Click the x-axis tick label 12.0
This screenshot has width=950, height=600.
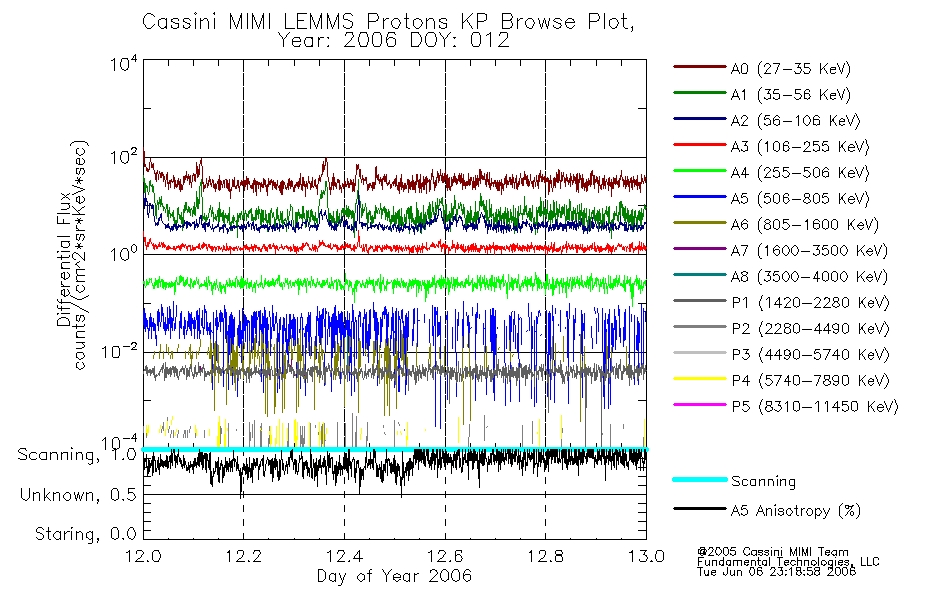tap(143, 556)
